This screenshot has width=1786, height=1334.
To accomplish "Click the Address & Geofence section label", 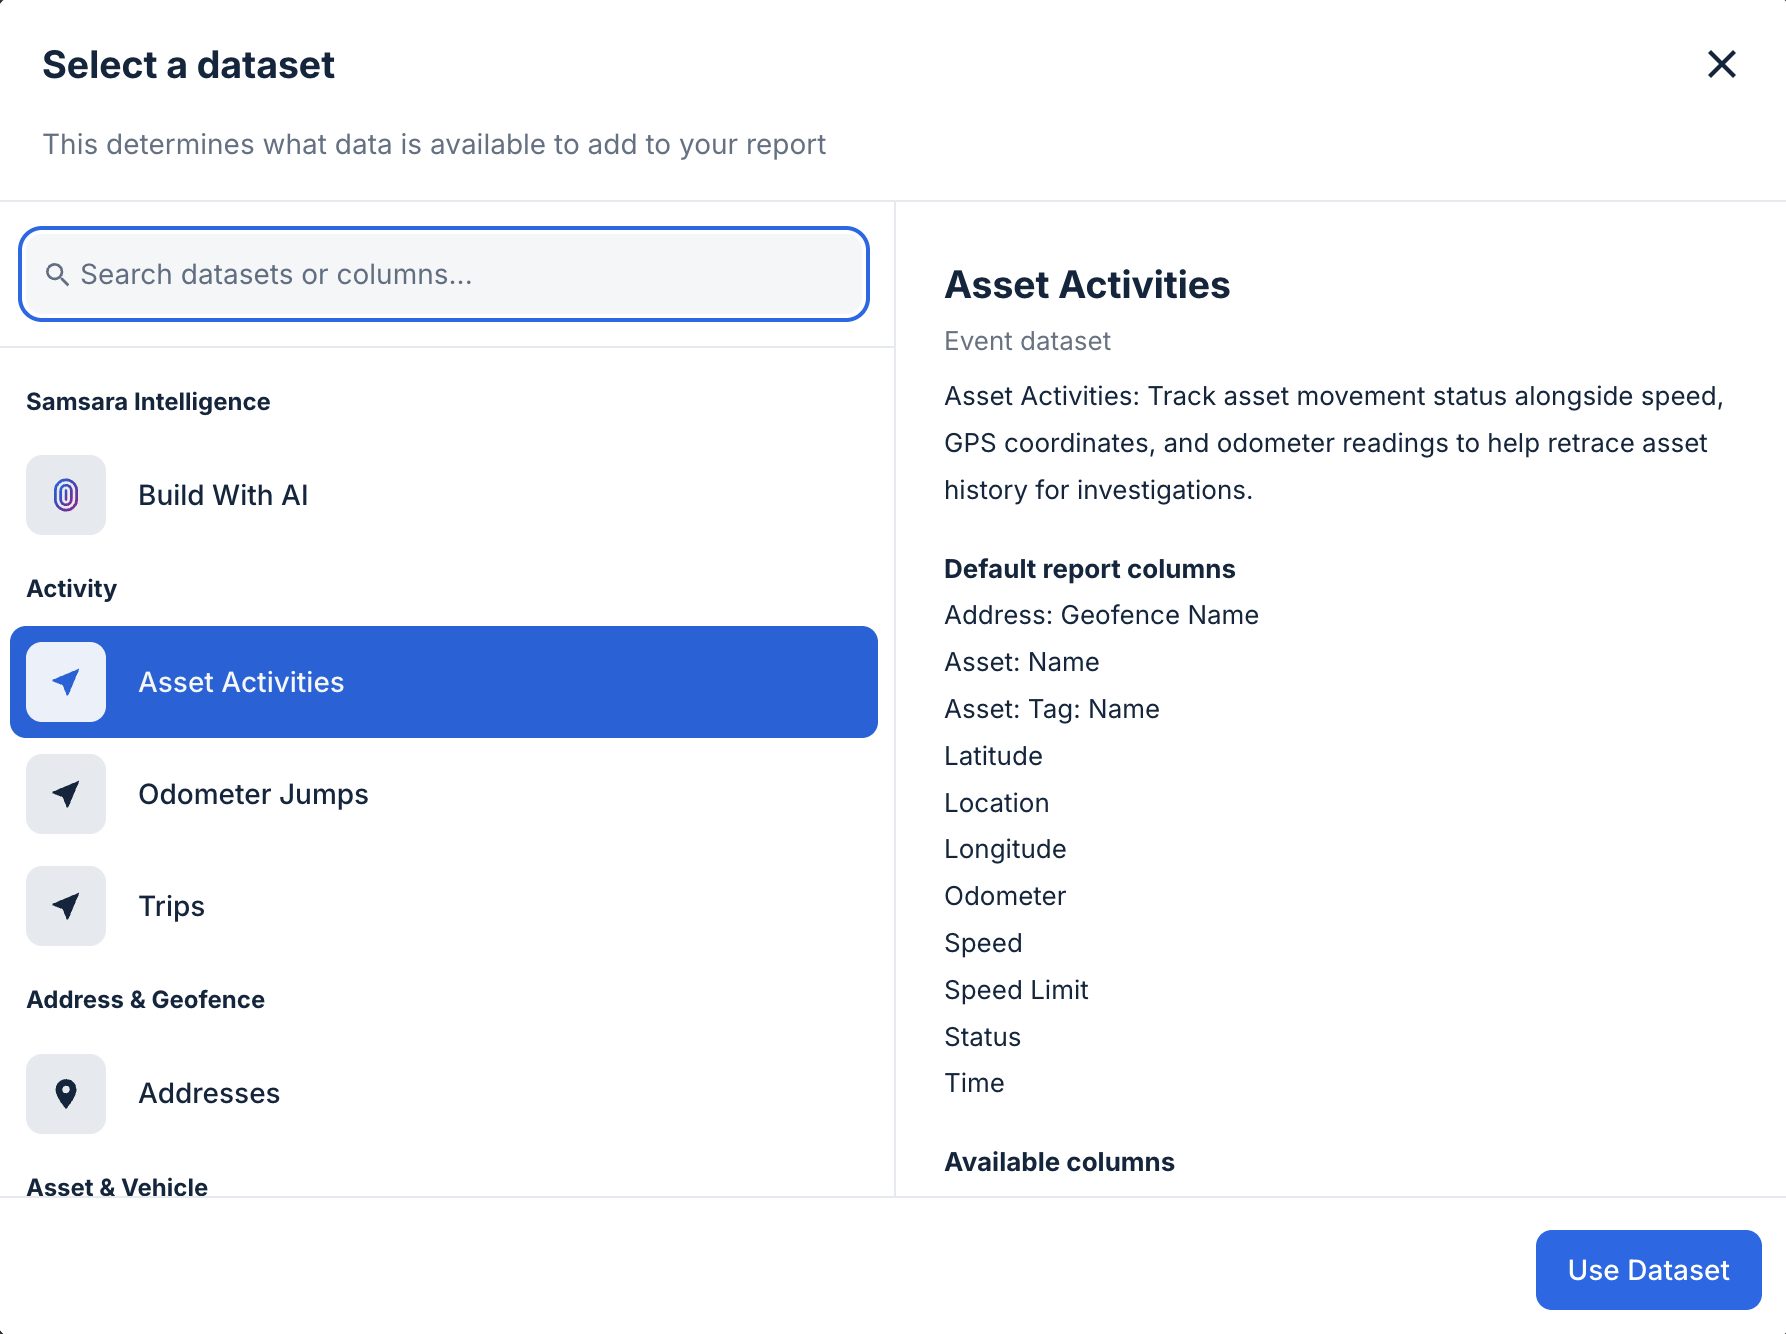I will pos(145,999).
